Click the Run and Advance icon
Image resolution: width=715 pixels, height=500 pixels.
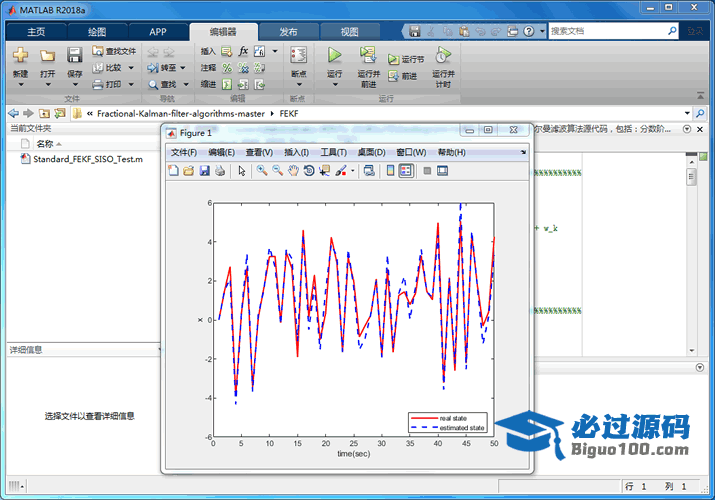click(x=368, y=55)
